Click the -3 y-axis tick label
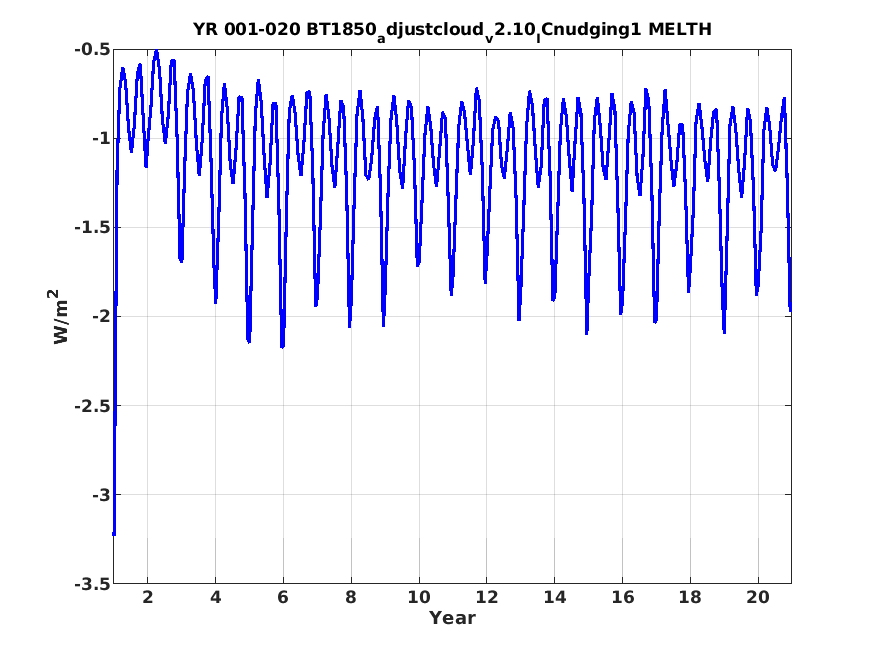Screen dimensions: 875x656 [100, 494]
